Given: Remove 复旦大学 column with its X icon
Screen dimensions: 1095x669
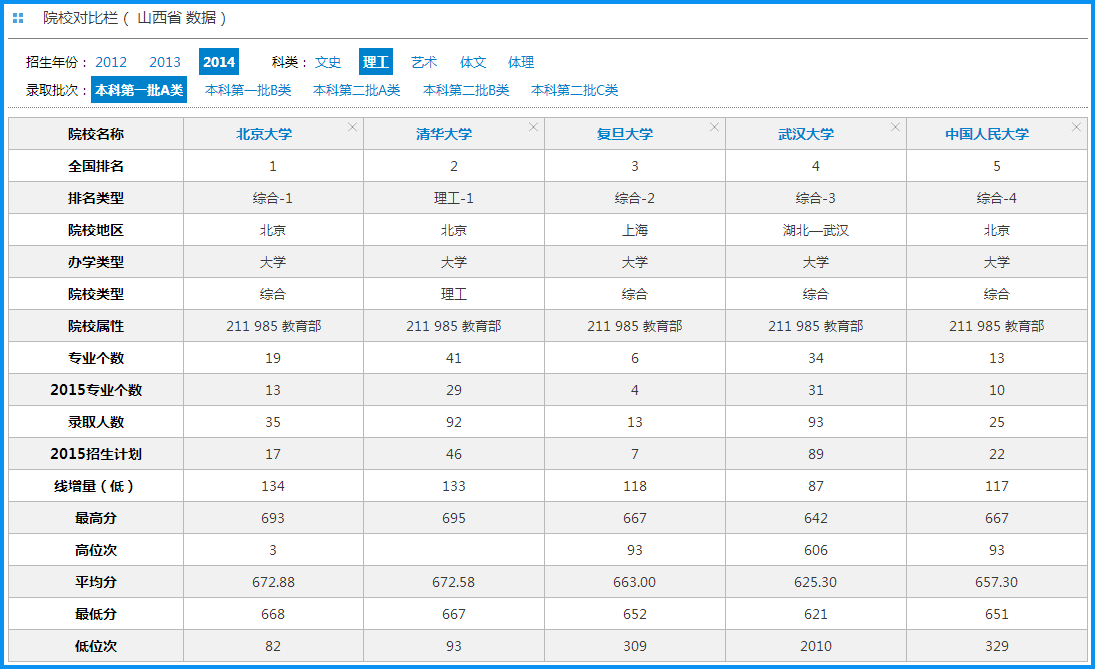Looking at the screenshot, I should coord(715,127).
